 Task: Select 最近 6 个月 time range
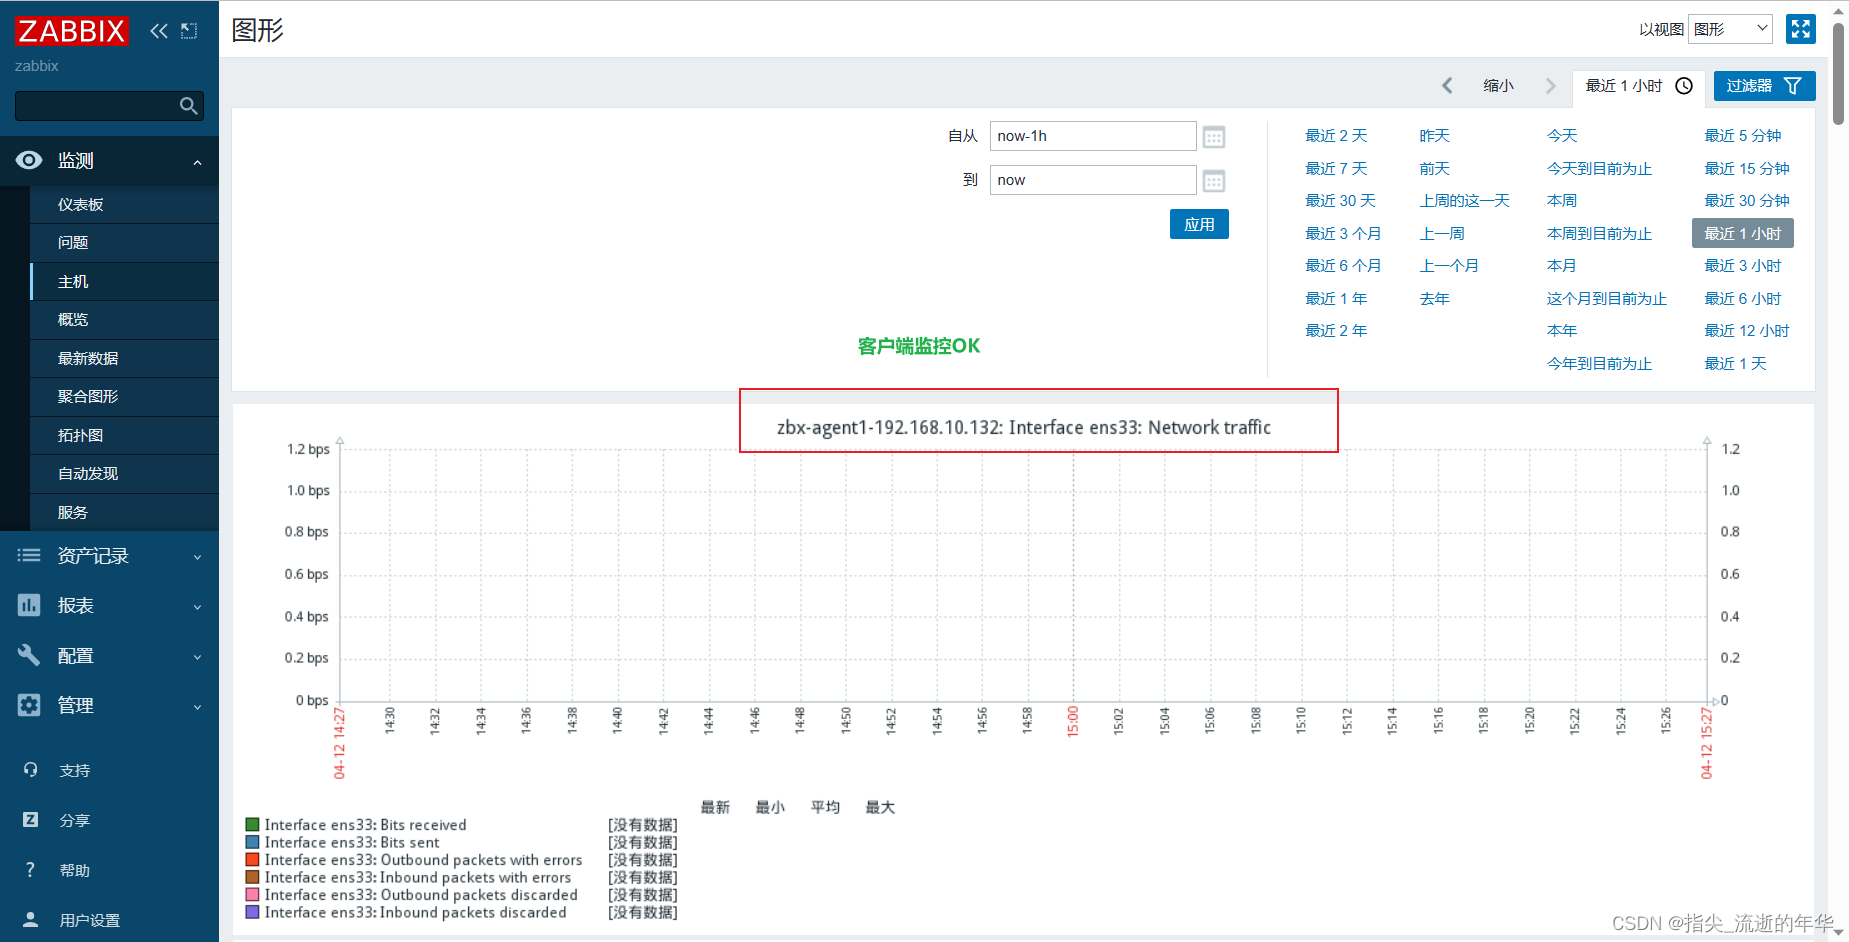[x=1343, y=266]
